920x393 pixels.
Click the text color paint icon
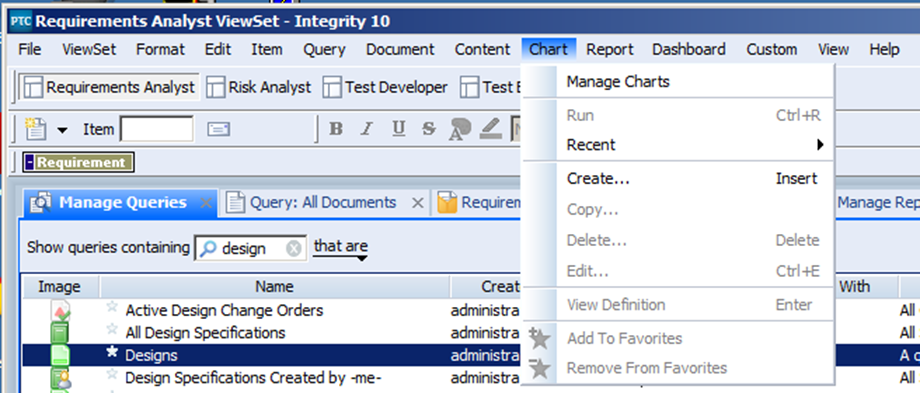[x=460, y=129]
